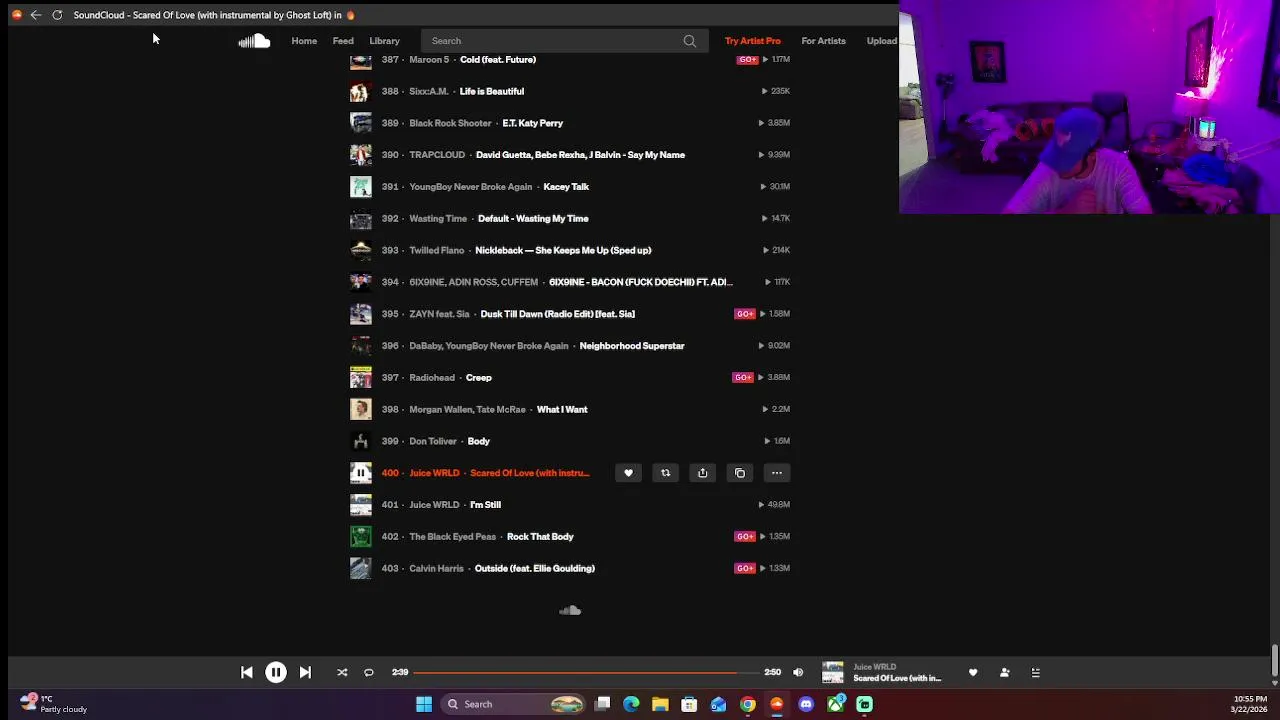Click the Radiohead Creep artwork thumbnail
Image resolution: width=1280 pixels, height=720 pixels.
(x=361, y=377)
